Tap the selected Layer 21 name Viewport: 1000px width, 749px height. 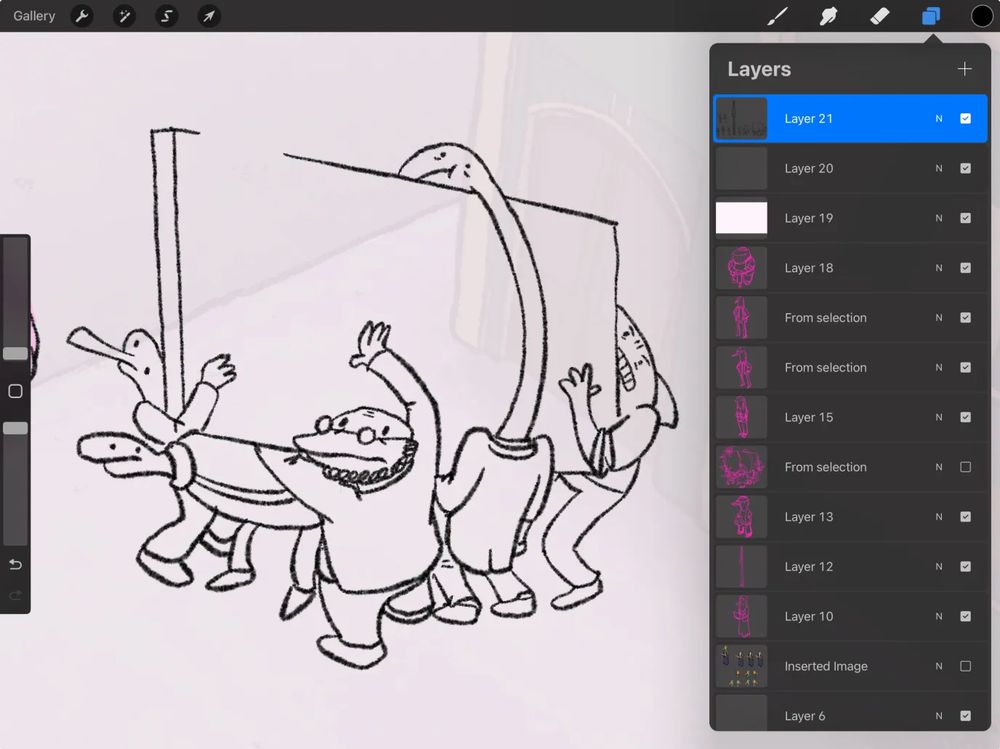809,119
